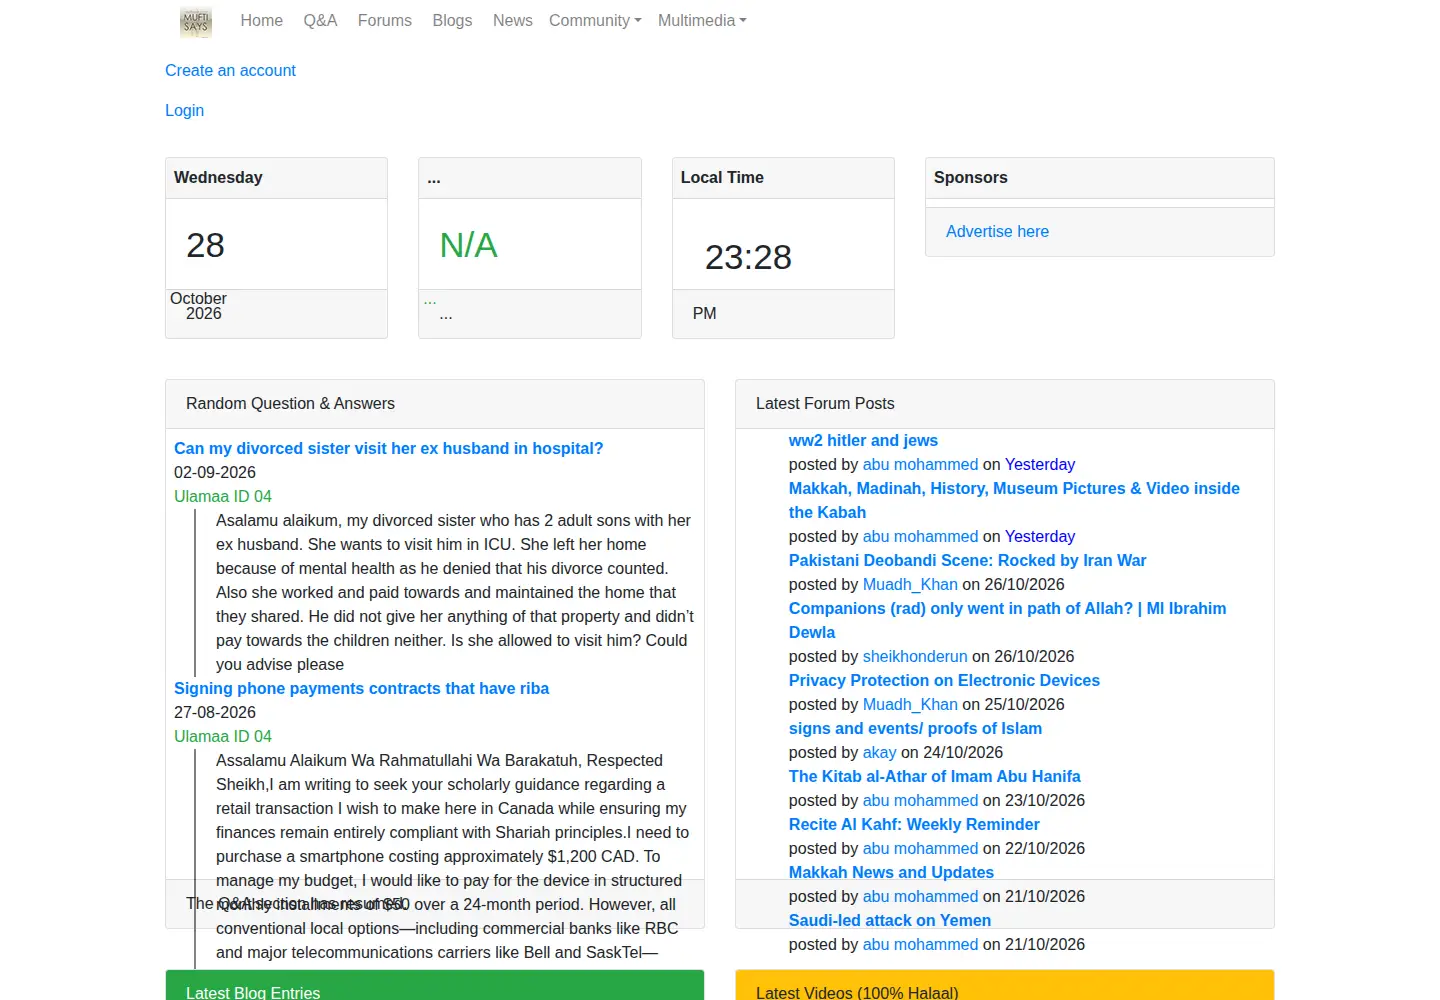Open the Advertise here sponsor link
The height and width of the screenshot is (1000, 1440).
(997, 231)
